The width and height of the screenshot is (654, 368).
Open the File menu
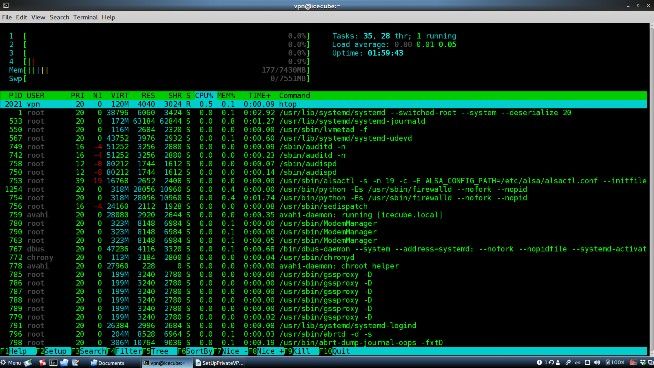pyautogui.click(x=7, y=17)
